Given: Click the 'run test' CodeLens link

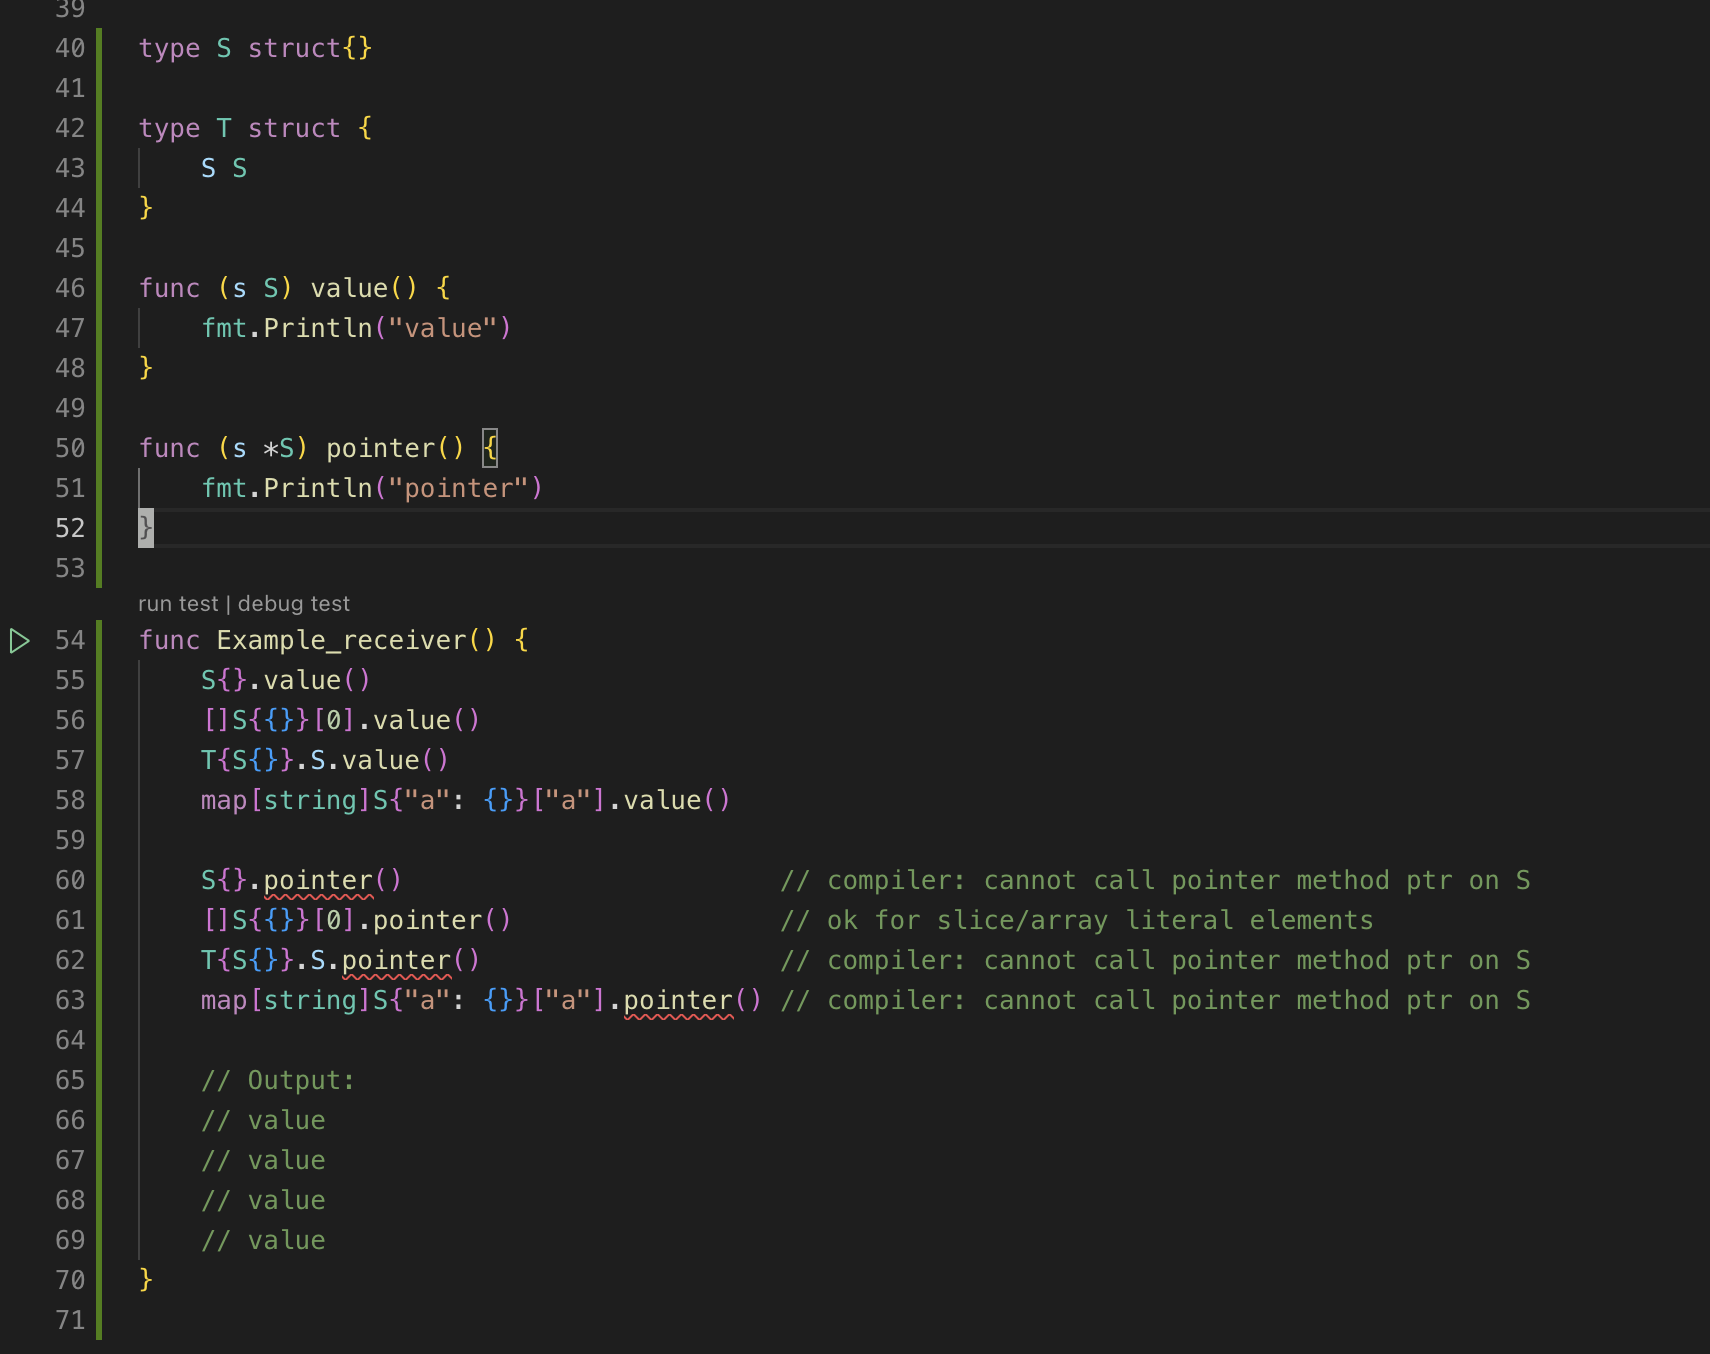Looking at the screenshot, I should [x=177, y=604].
